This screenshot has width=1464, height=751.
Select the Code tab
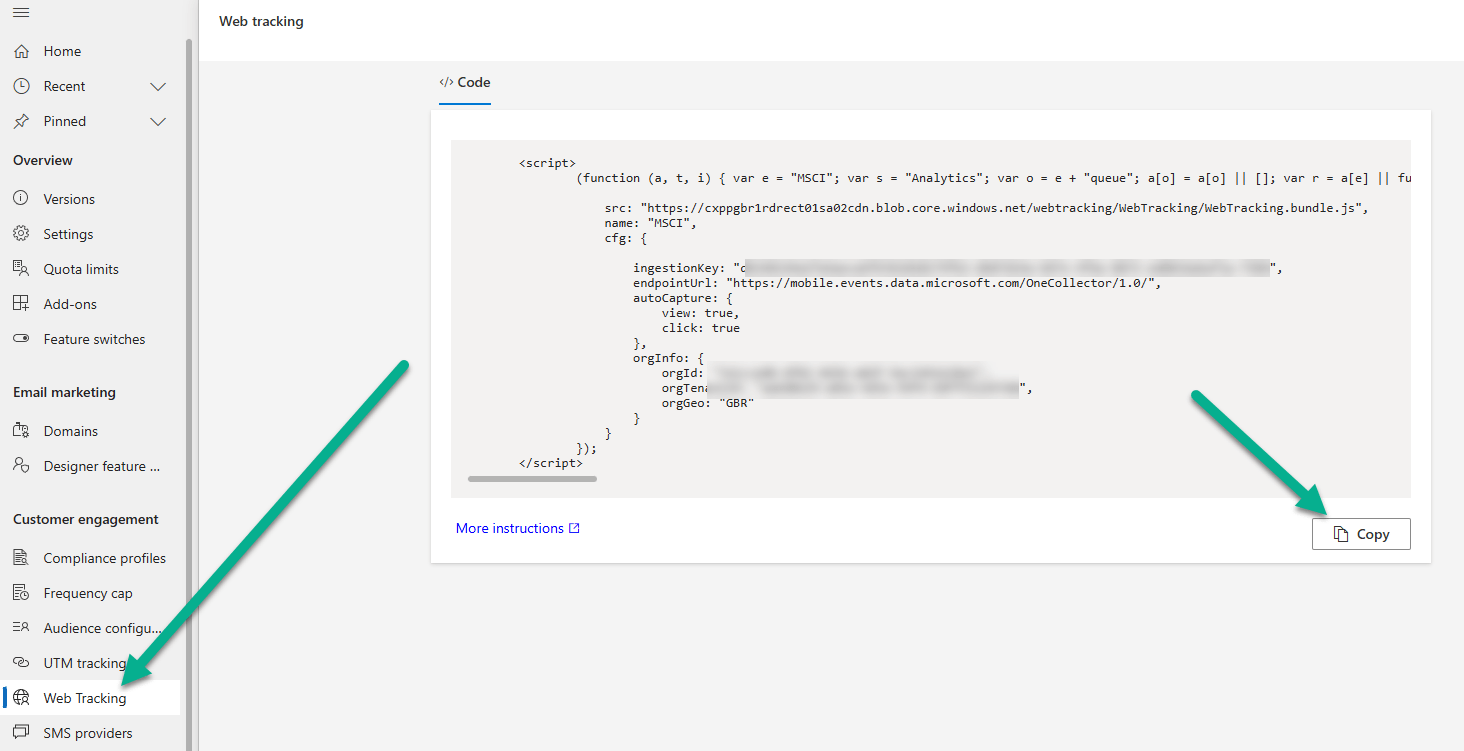pos(465,82)
